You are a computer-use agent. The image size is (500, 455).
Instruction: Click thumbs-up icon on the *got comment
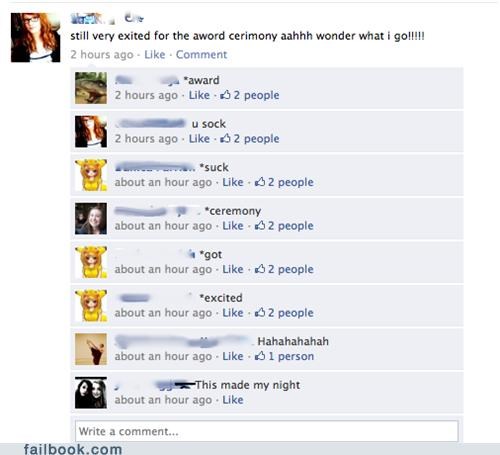[x=260, y=269]
